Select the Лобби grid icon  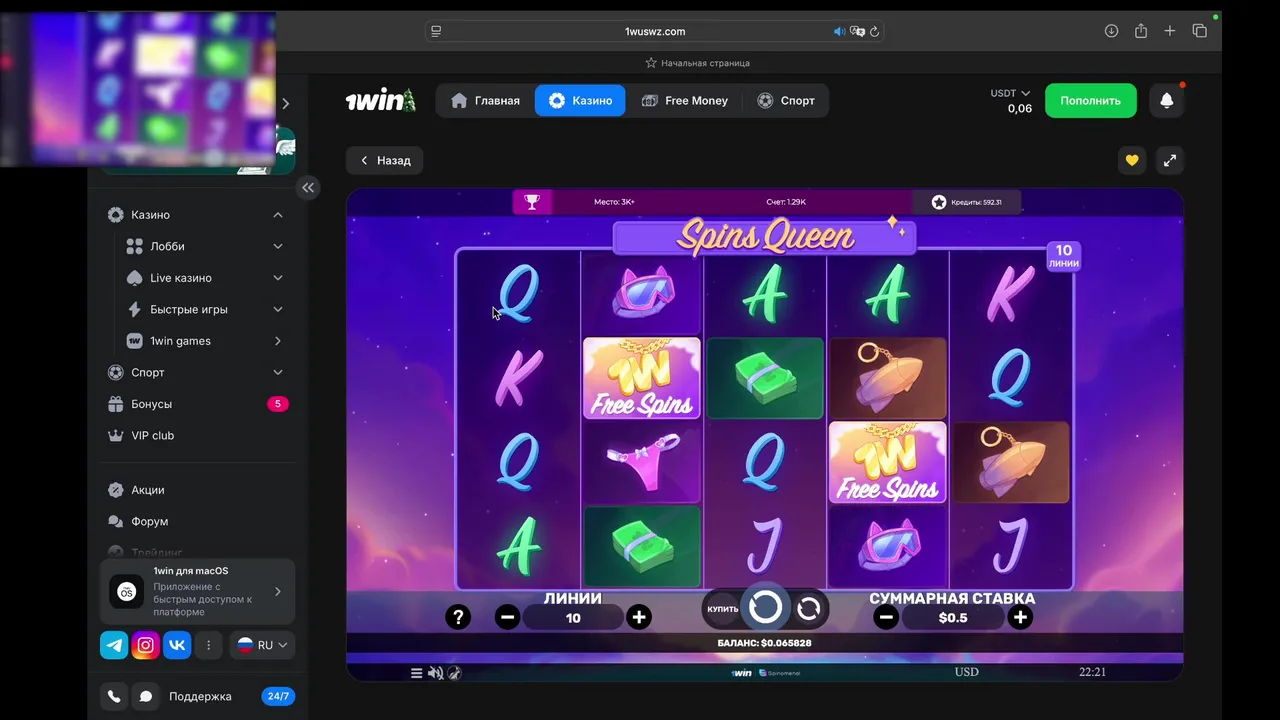134,246
